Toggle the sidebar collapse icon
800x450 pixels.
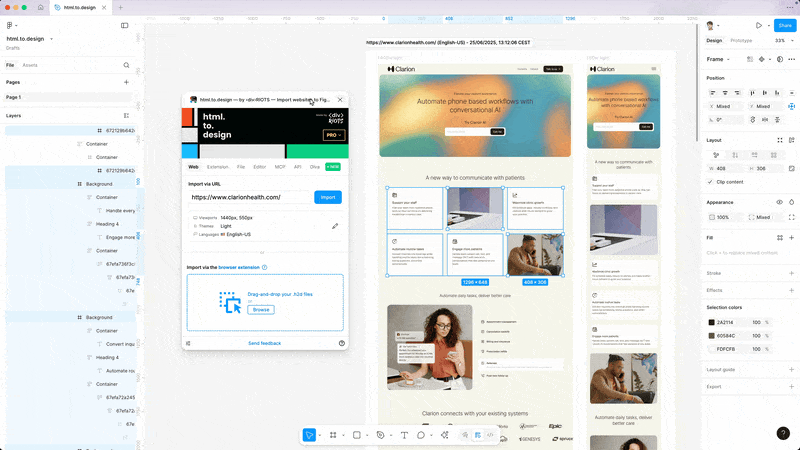tap(124, 25)
